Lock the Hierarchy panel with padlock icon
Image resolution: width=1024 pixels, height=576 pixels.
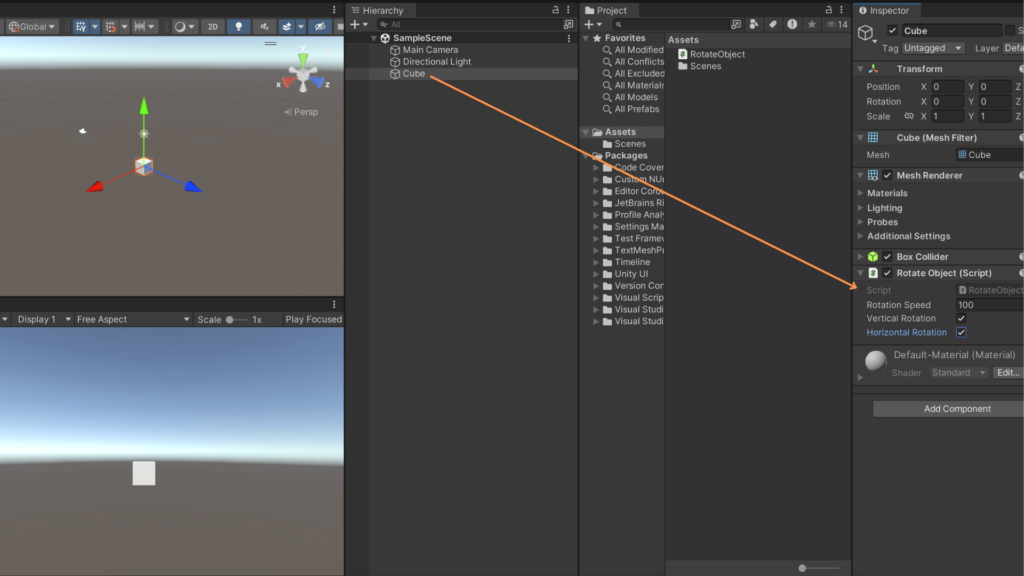coord(555,10)
